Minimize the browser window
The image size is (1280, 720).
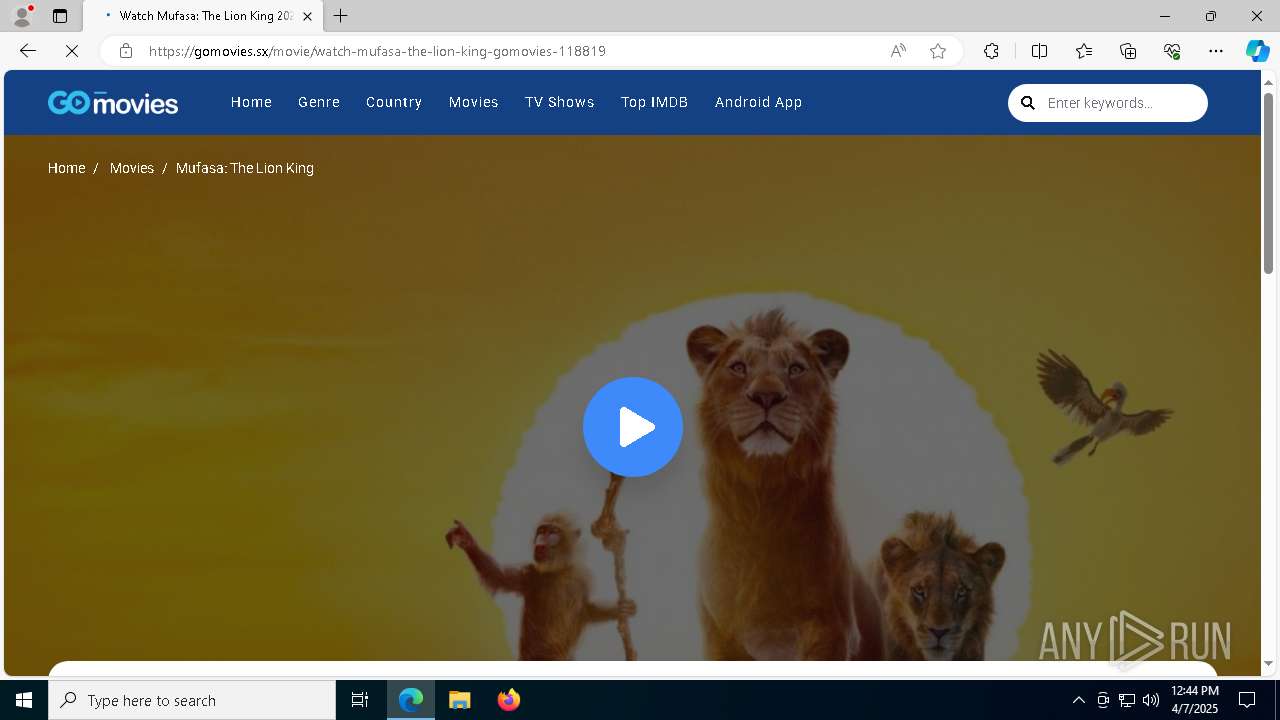pyautogui.click(x=1165, y=16)
